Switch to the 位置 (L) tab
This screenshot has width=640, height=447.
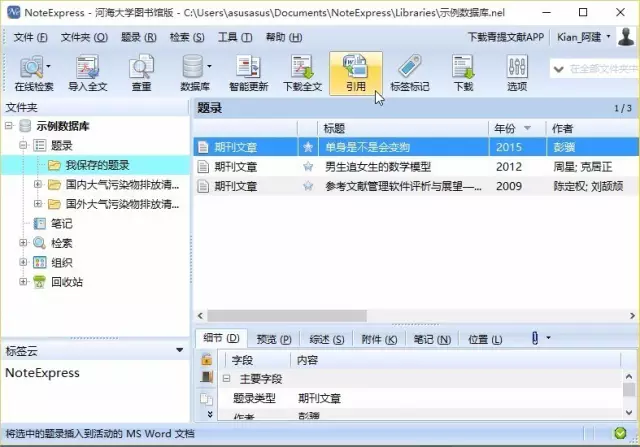[485, 339]
